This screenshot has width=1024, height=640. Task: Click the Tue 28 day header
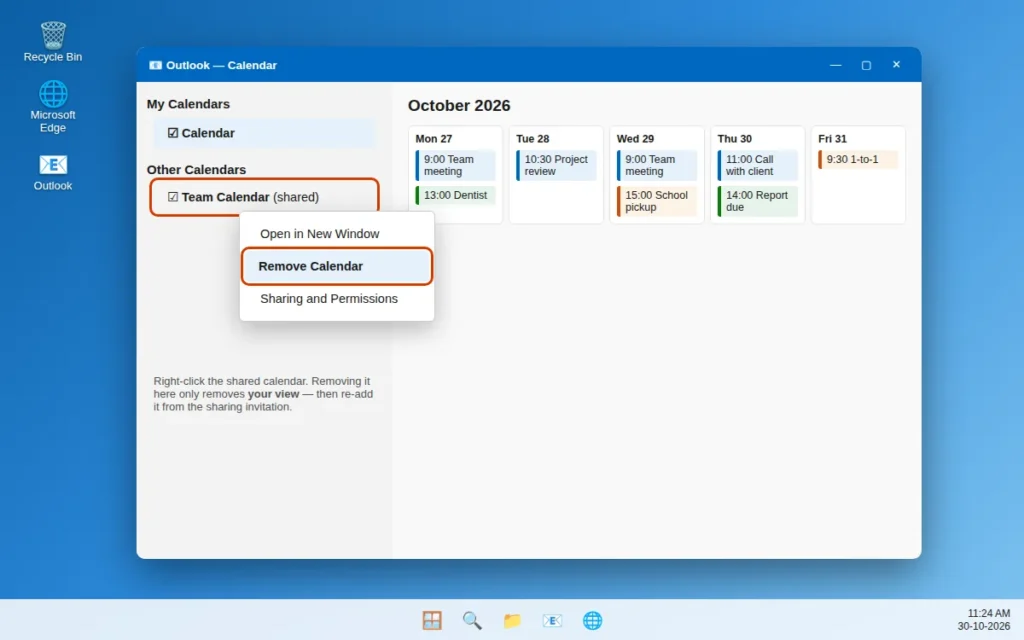pyautogui.click(x=532, y=138)
